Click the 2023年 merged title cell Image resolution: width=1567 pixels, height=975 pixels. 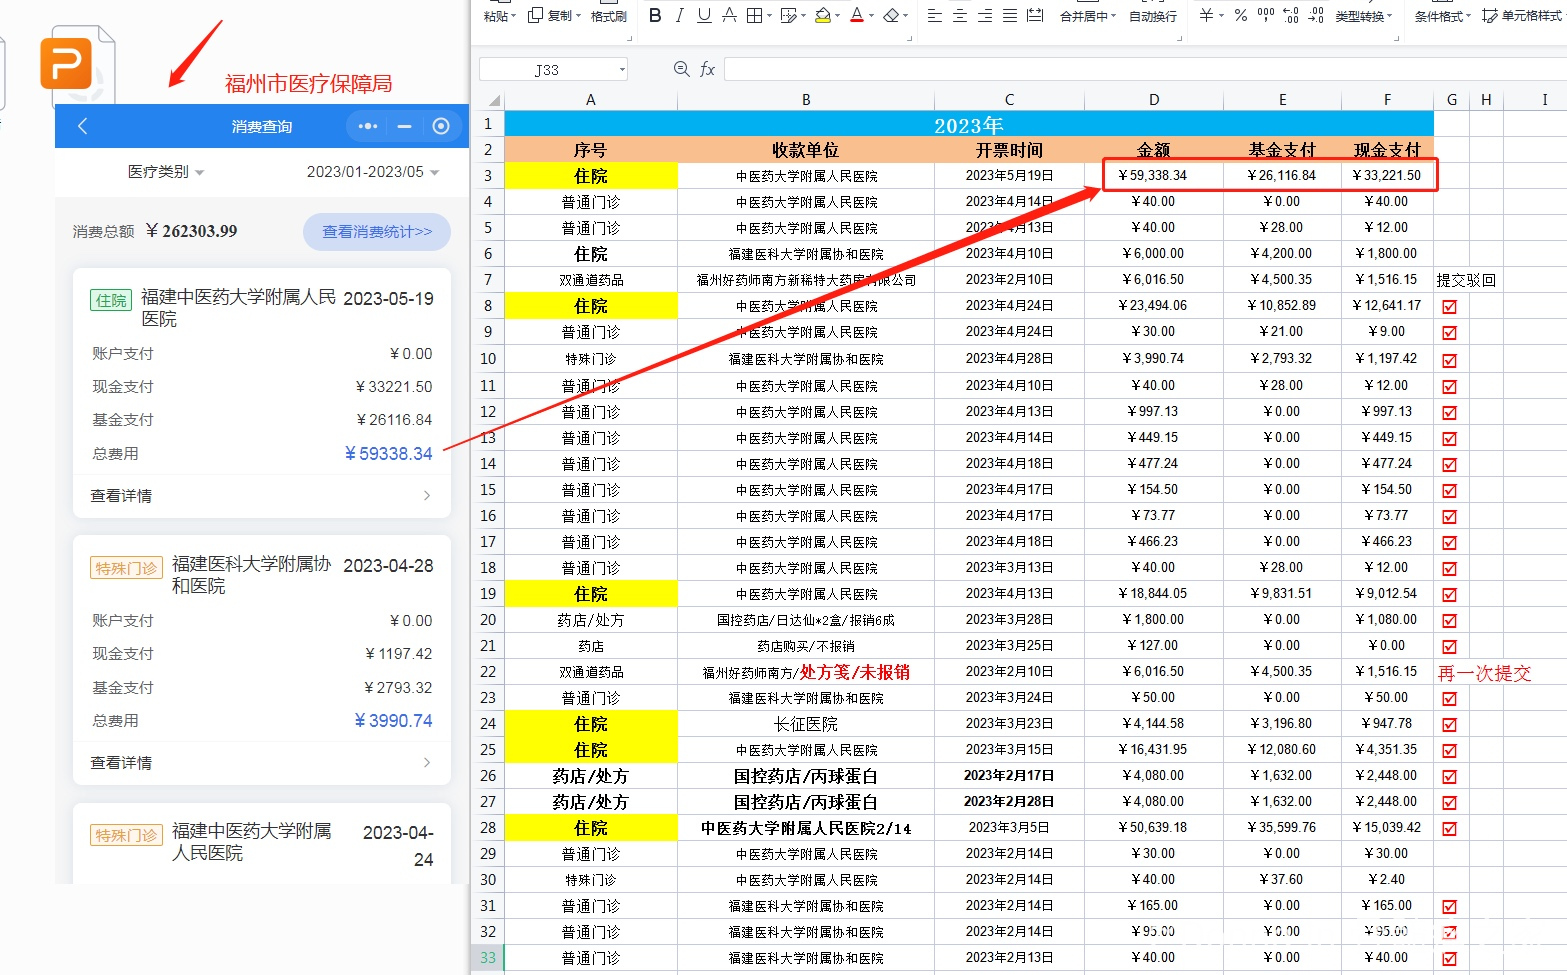969,125
